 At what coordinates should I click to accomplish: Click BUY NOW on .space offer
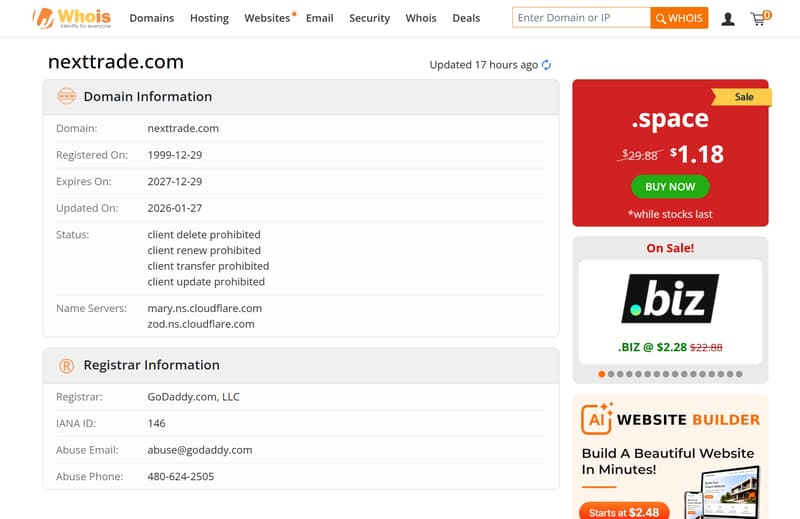pyautogui.click(x=670, y=187)
